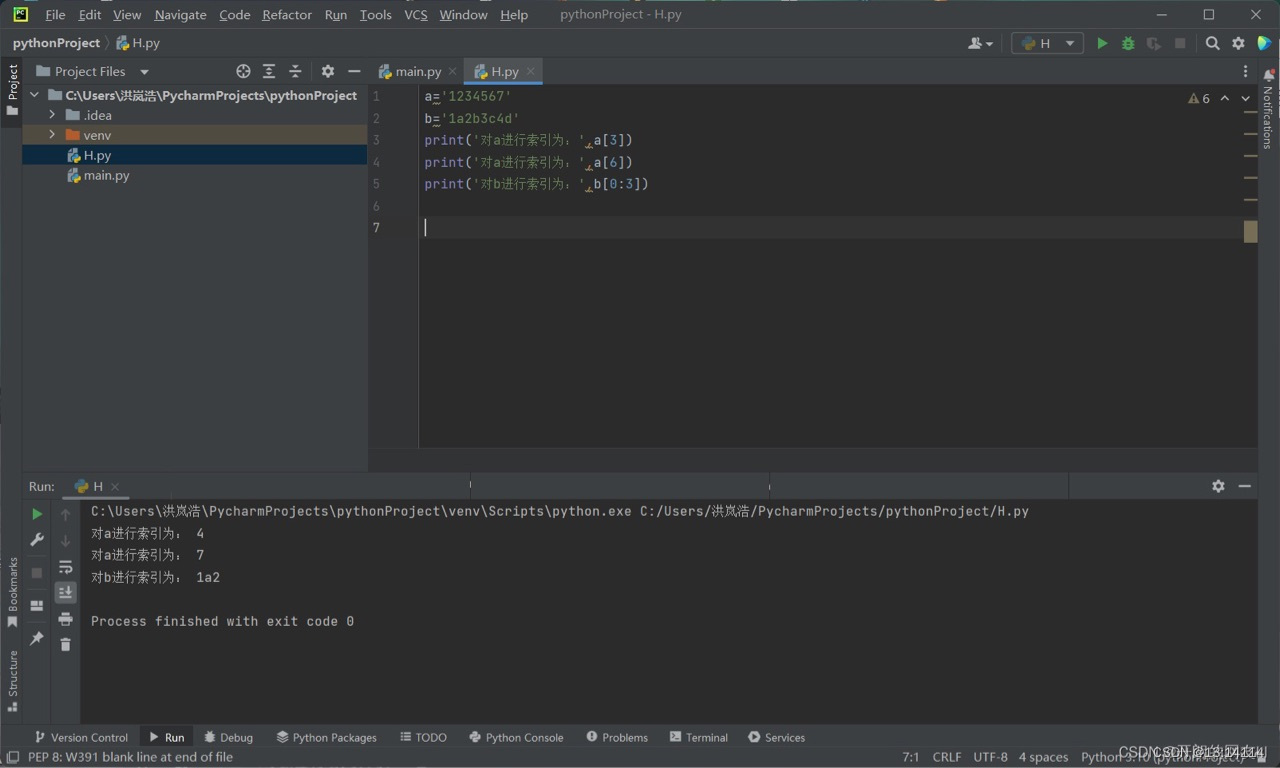The width and height of the screenshot is (1280, 768).
Task: Open the H run configuration dropdown
Action: pos(1047,43)
